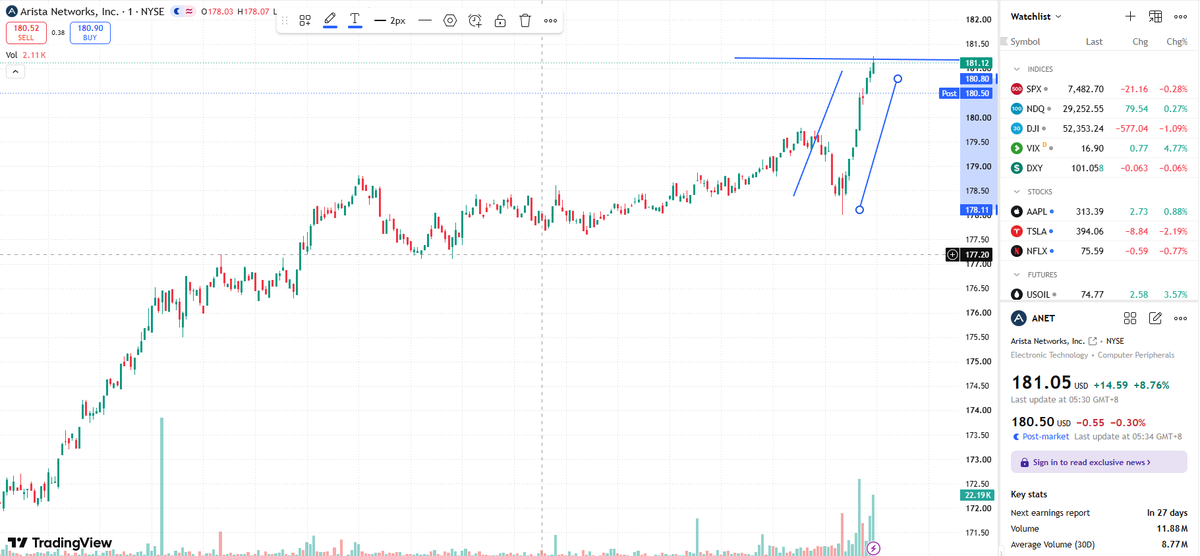Change line color with pencil icon
This screenshot has height=556, width=1200.
coord(330,20)
